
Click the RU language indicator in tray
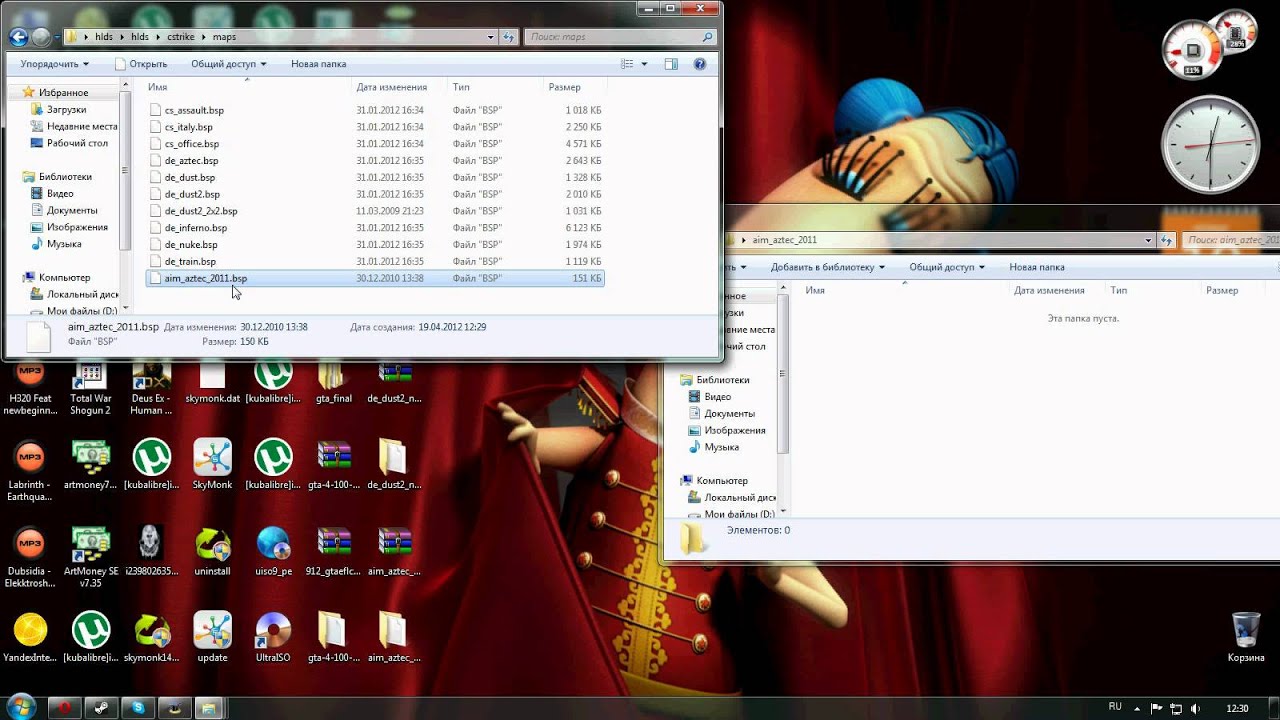click(x=1115, y=707)
